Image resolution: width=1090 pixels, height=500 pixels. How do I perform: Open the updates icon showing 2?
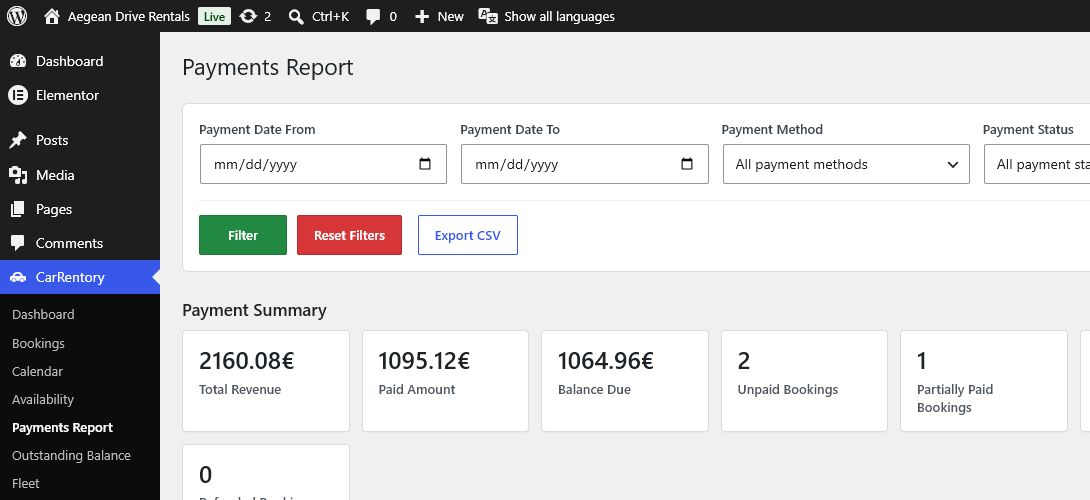(248, 16)
